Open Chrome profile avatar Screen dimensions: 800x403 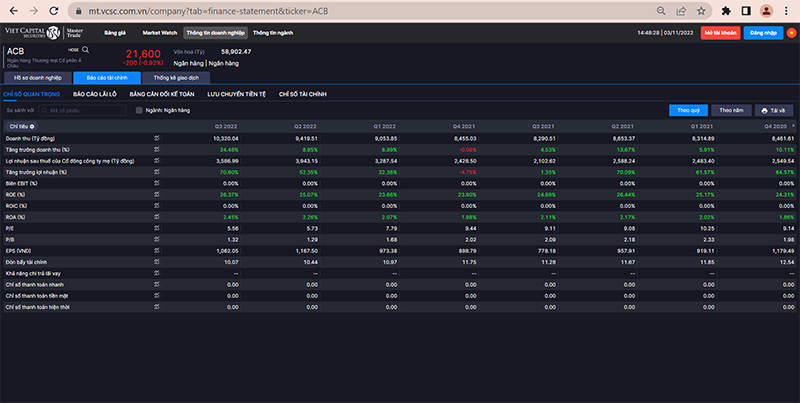[x=766, y=11]
